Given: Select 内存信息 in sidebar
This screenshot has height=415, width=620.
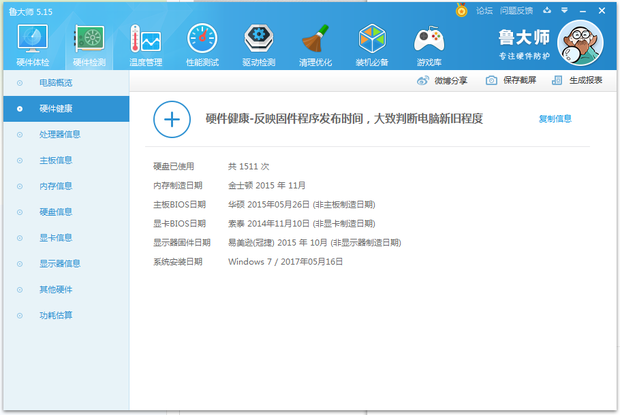Looking at the screenshot, I should coord(66,186).
